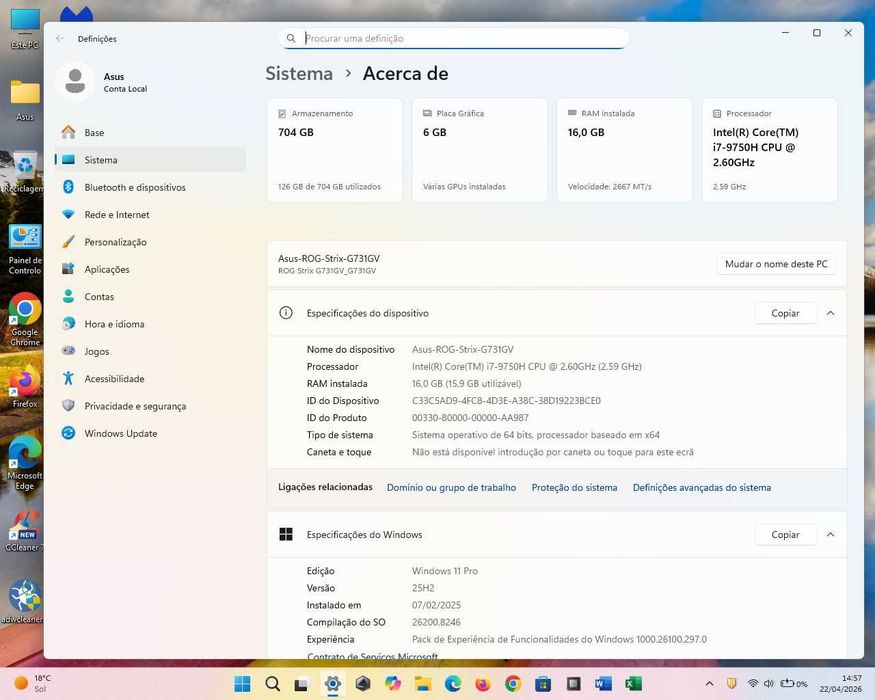Select the ID do Dispositivo value text

(x=506, y=401)
